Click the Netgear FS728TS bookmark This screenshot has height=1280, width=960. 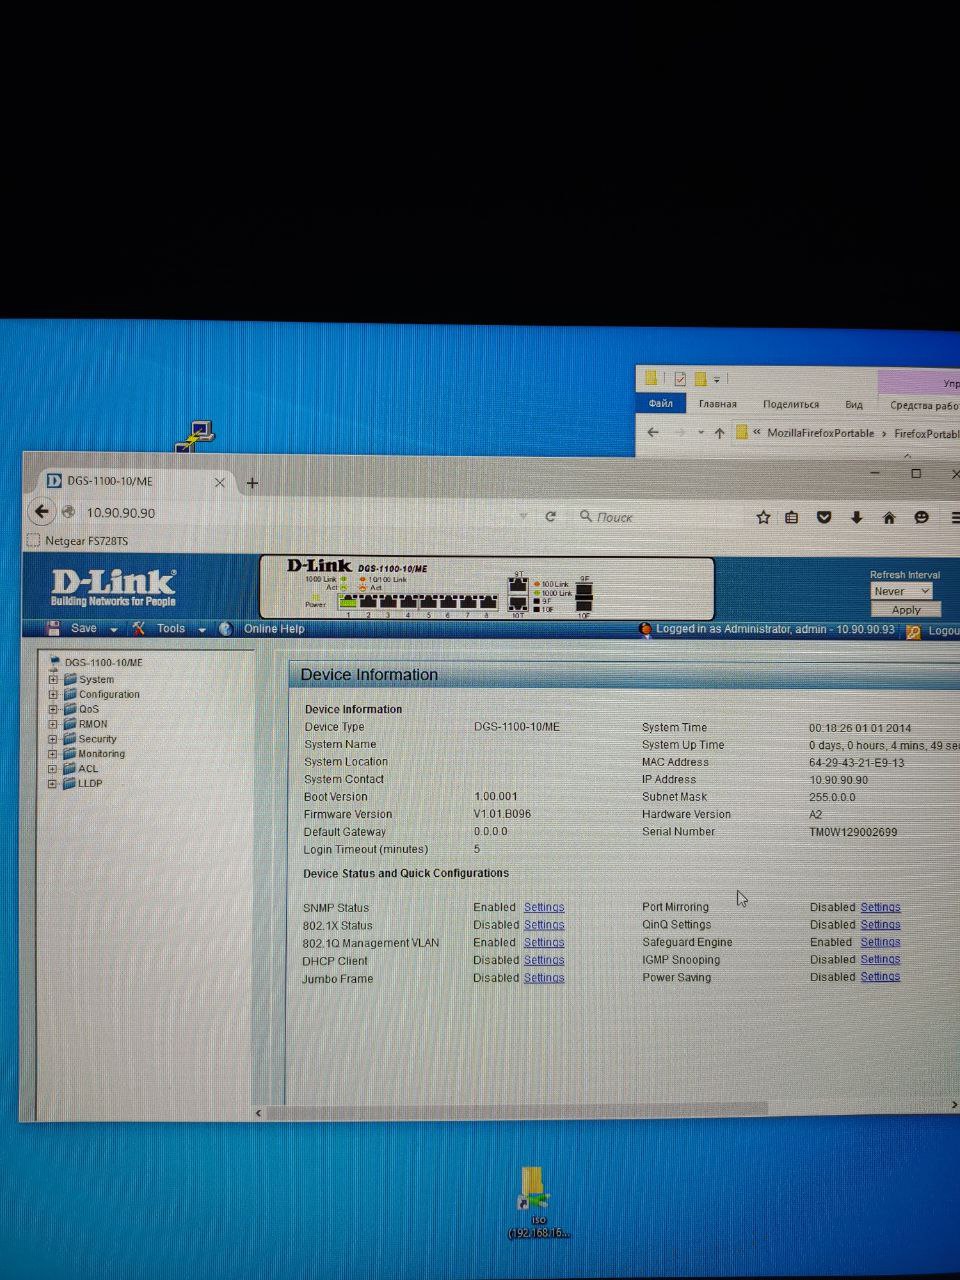(x=78, y=541)
